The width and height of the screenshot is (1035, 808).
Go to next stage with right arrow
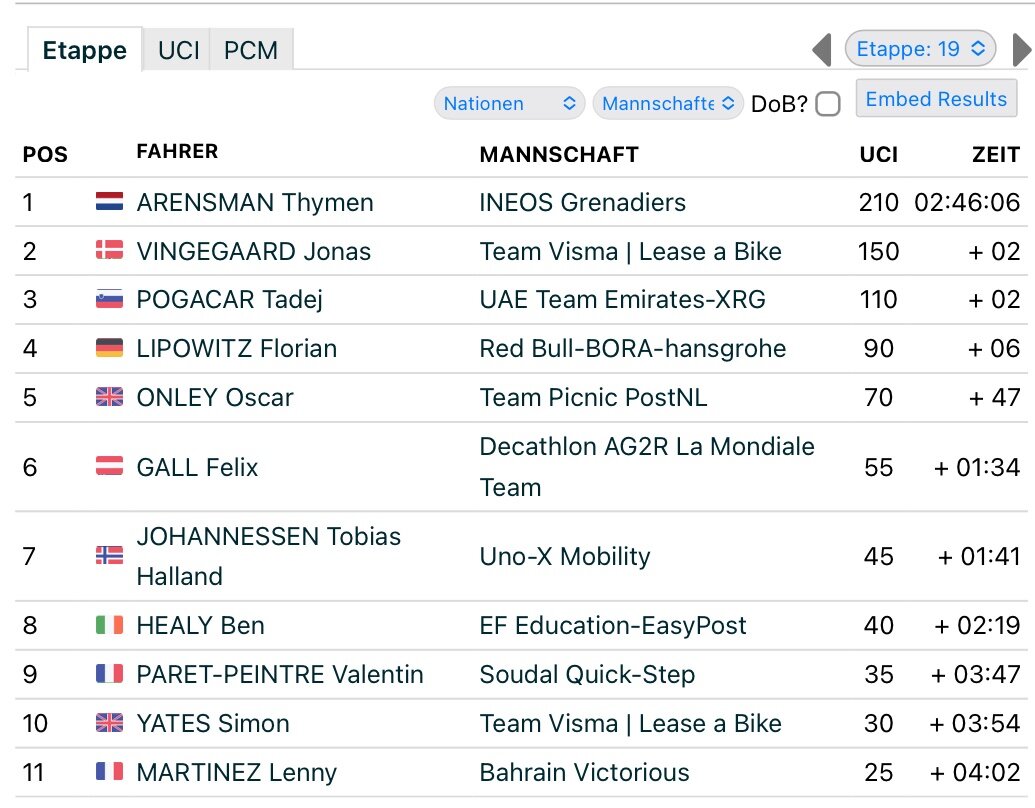point(1022,50)
